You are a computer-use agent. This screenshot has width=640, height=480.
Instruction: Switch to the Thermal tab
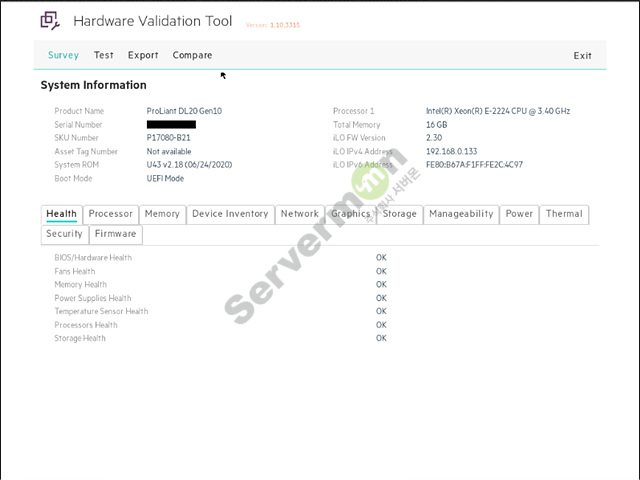click(x=564, y=214)
